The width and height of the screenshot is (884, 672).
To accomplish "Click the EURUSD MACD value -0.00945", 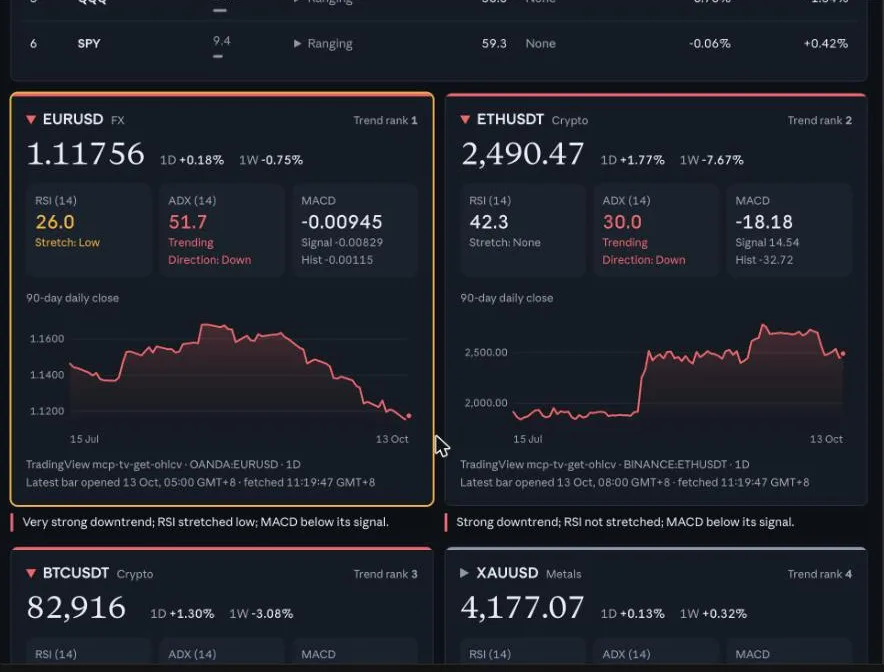I will coord(342,222).
